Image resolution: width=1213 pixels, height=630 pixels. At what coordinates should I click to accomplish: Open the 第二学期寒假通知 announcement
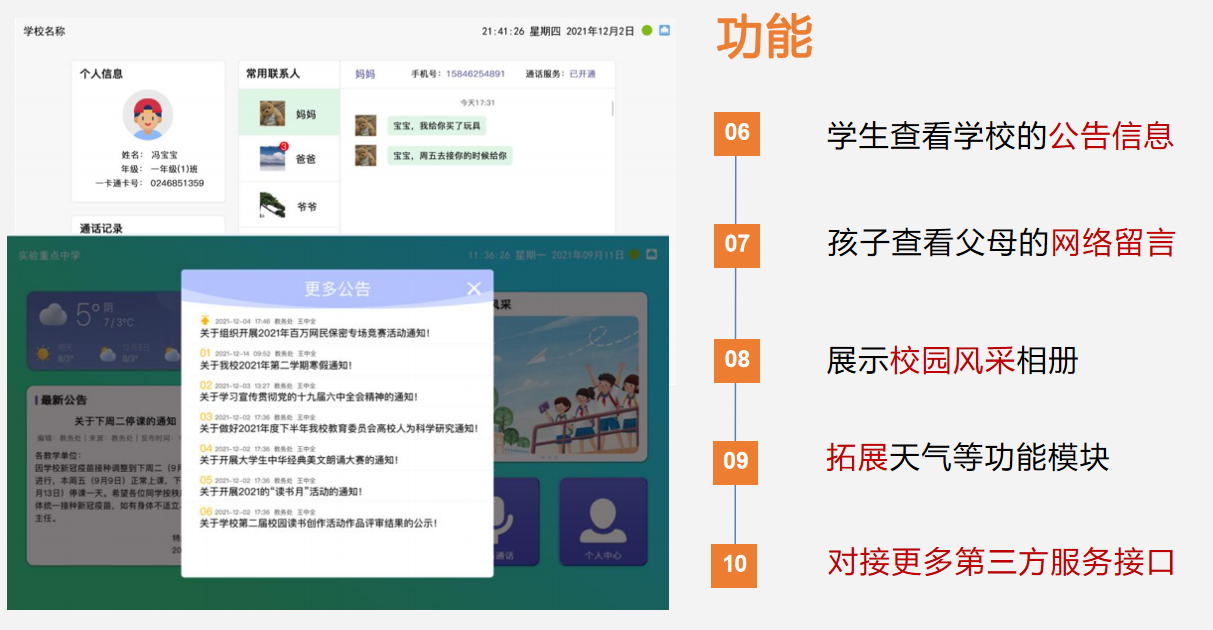point(276,365)
